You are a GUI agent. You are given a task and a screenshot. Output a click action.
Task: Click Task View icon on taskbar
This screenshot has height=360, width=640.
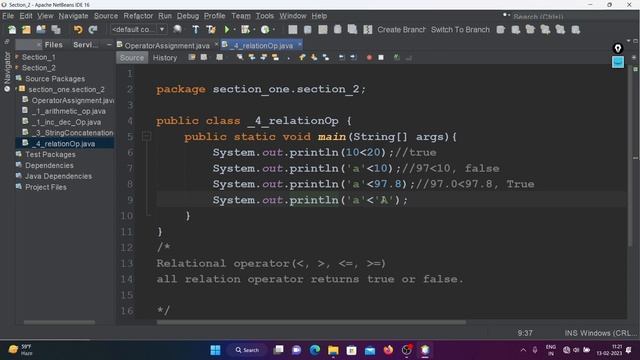(x=278, y=350)
